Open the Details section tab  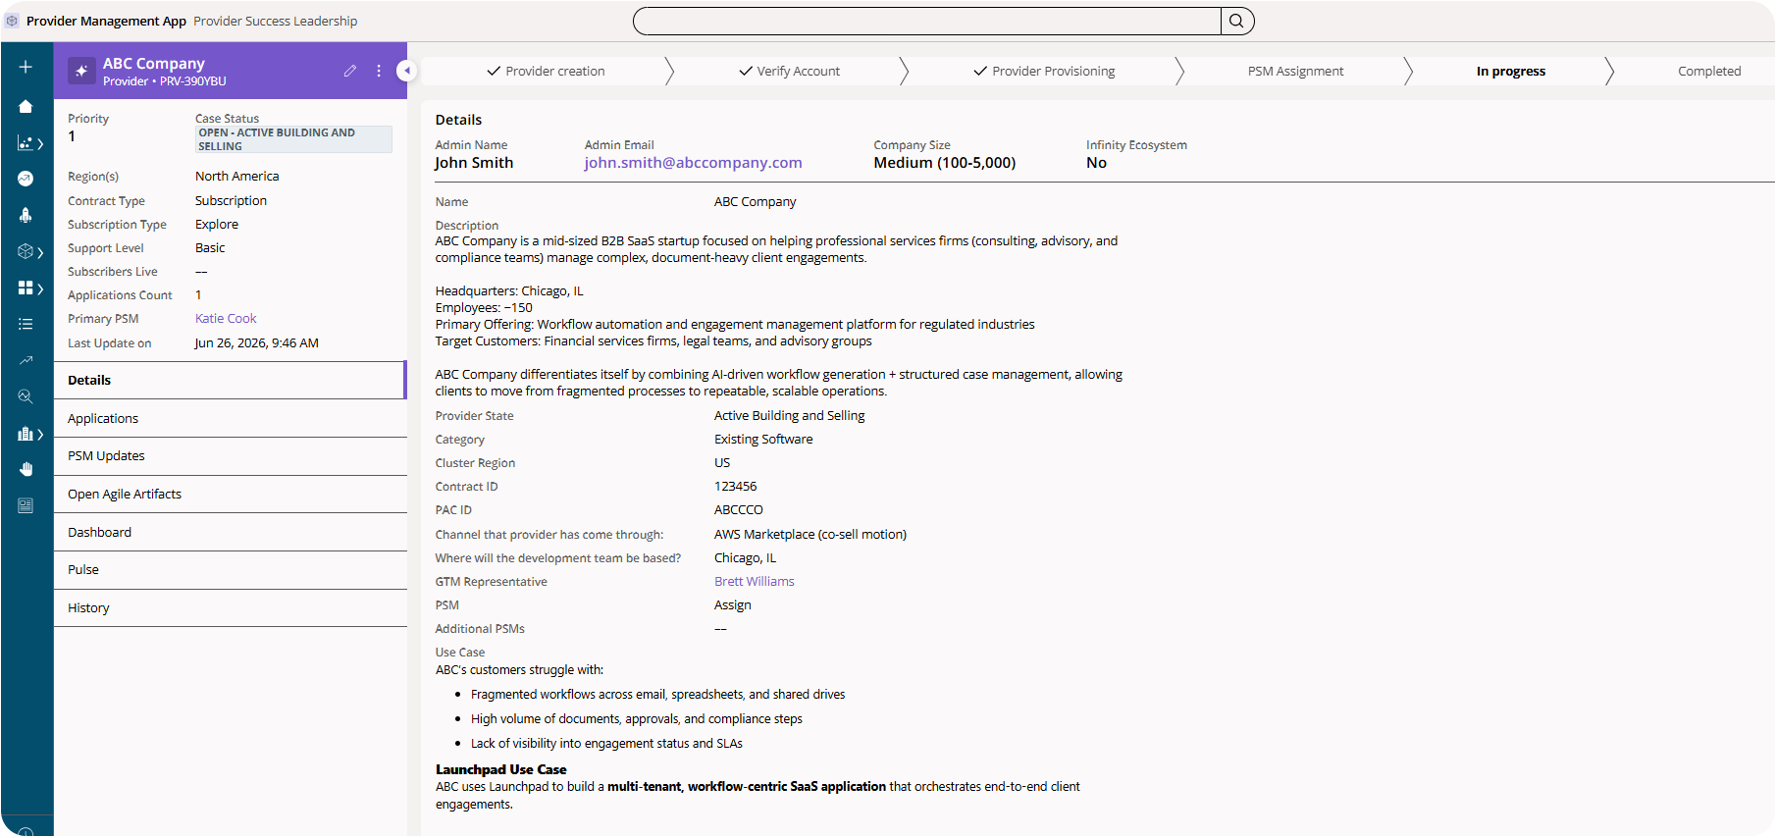pyautogui.click(x=230, y=380)
